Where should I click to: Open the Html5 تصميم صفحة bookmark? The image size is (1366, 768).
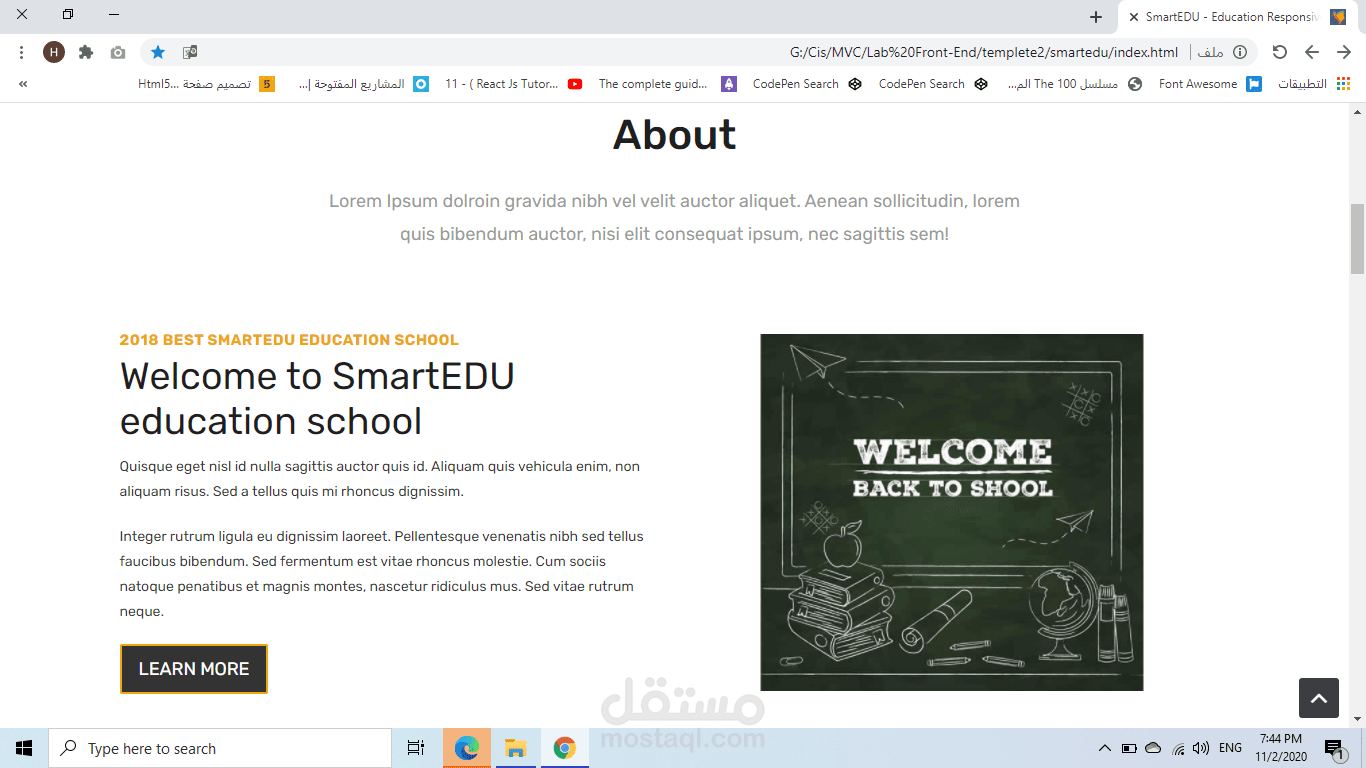[x=206, y=84]
